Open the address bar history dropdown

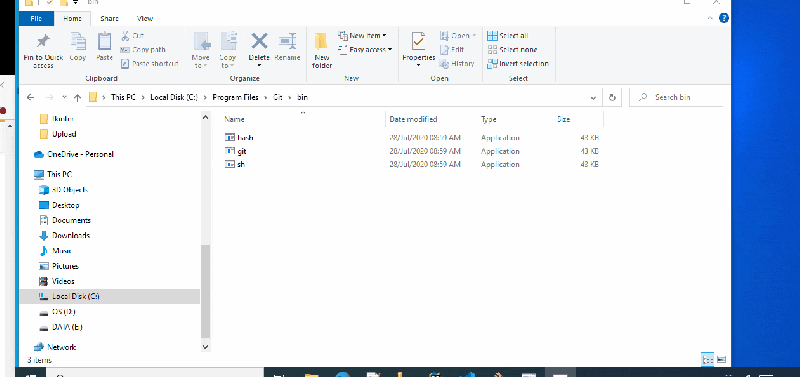pyautogui.click(x=593, y=97)
